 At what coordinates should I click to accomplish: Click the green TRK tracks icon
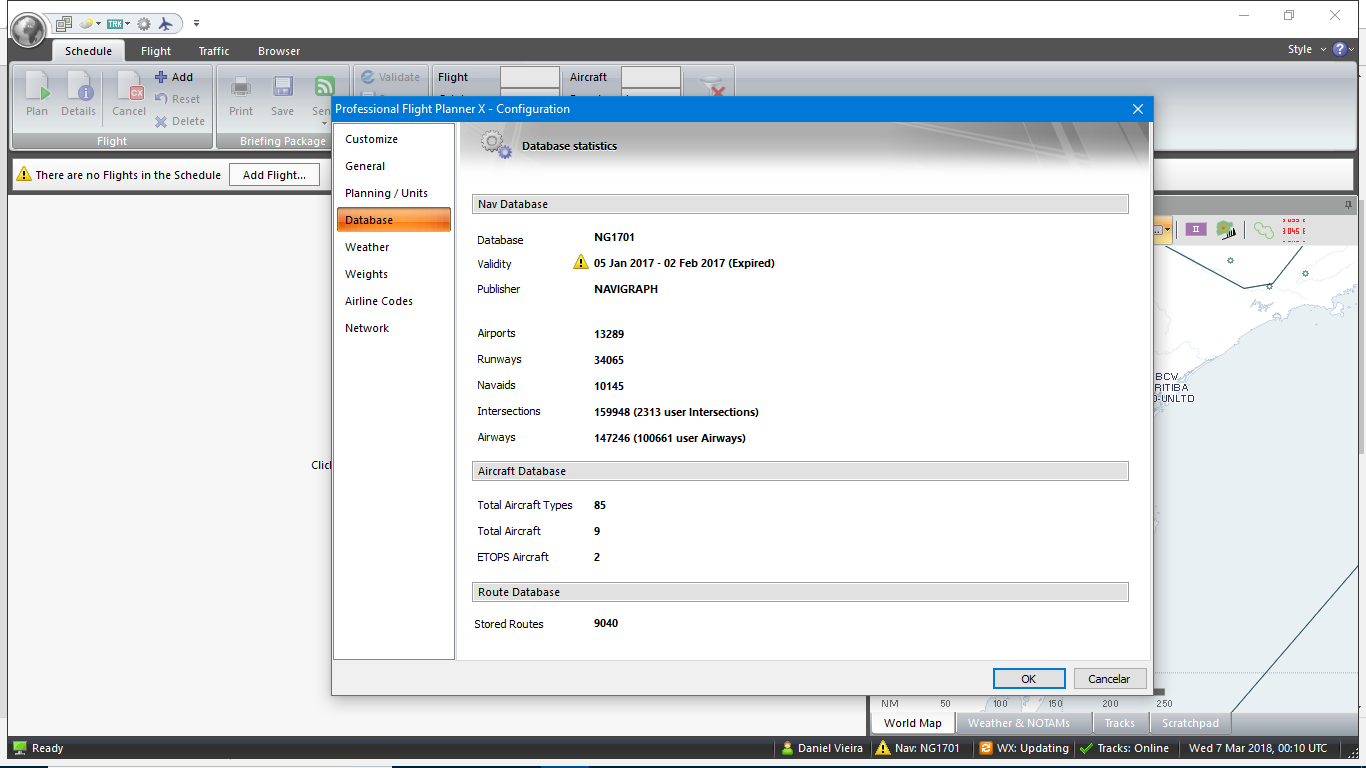click(115, 23)
